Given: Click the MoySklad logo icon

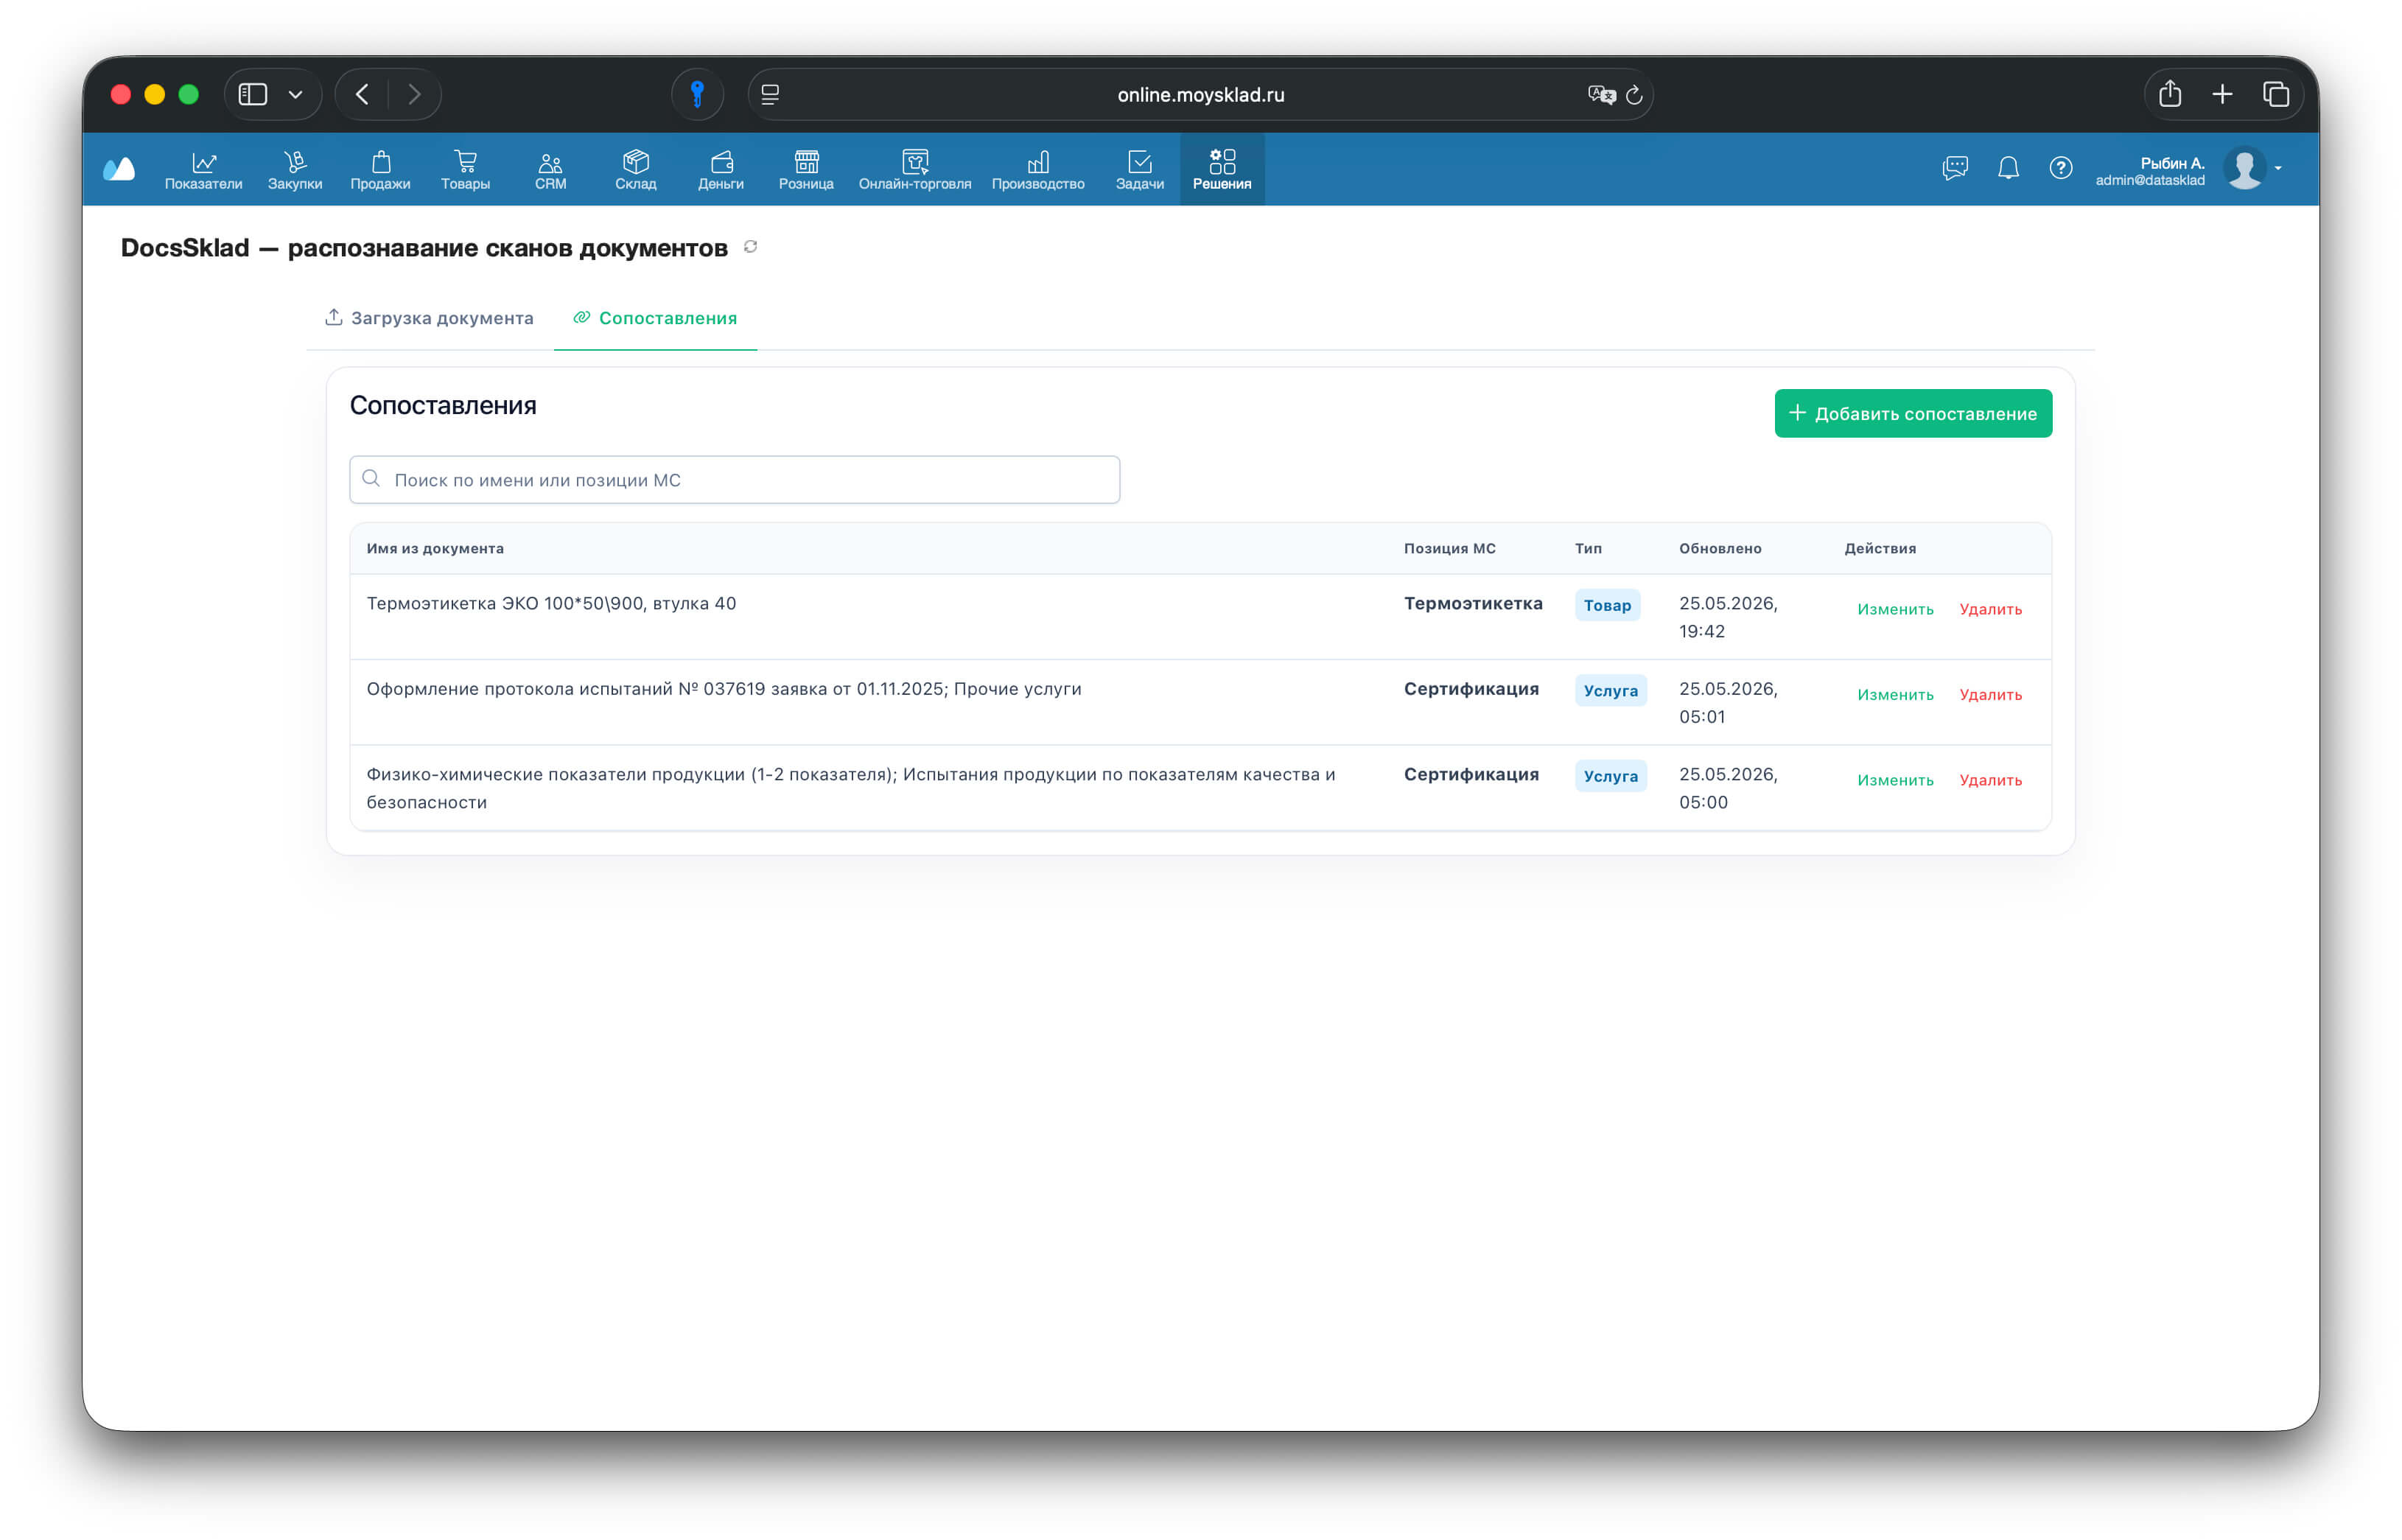Looking at the screenshot, I should [x=119, y=169].
